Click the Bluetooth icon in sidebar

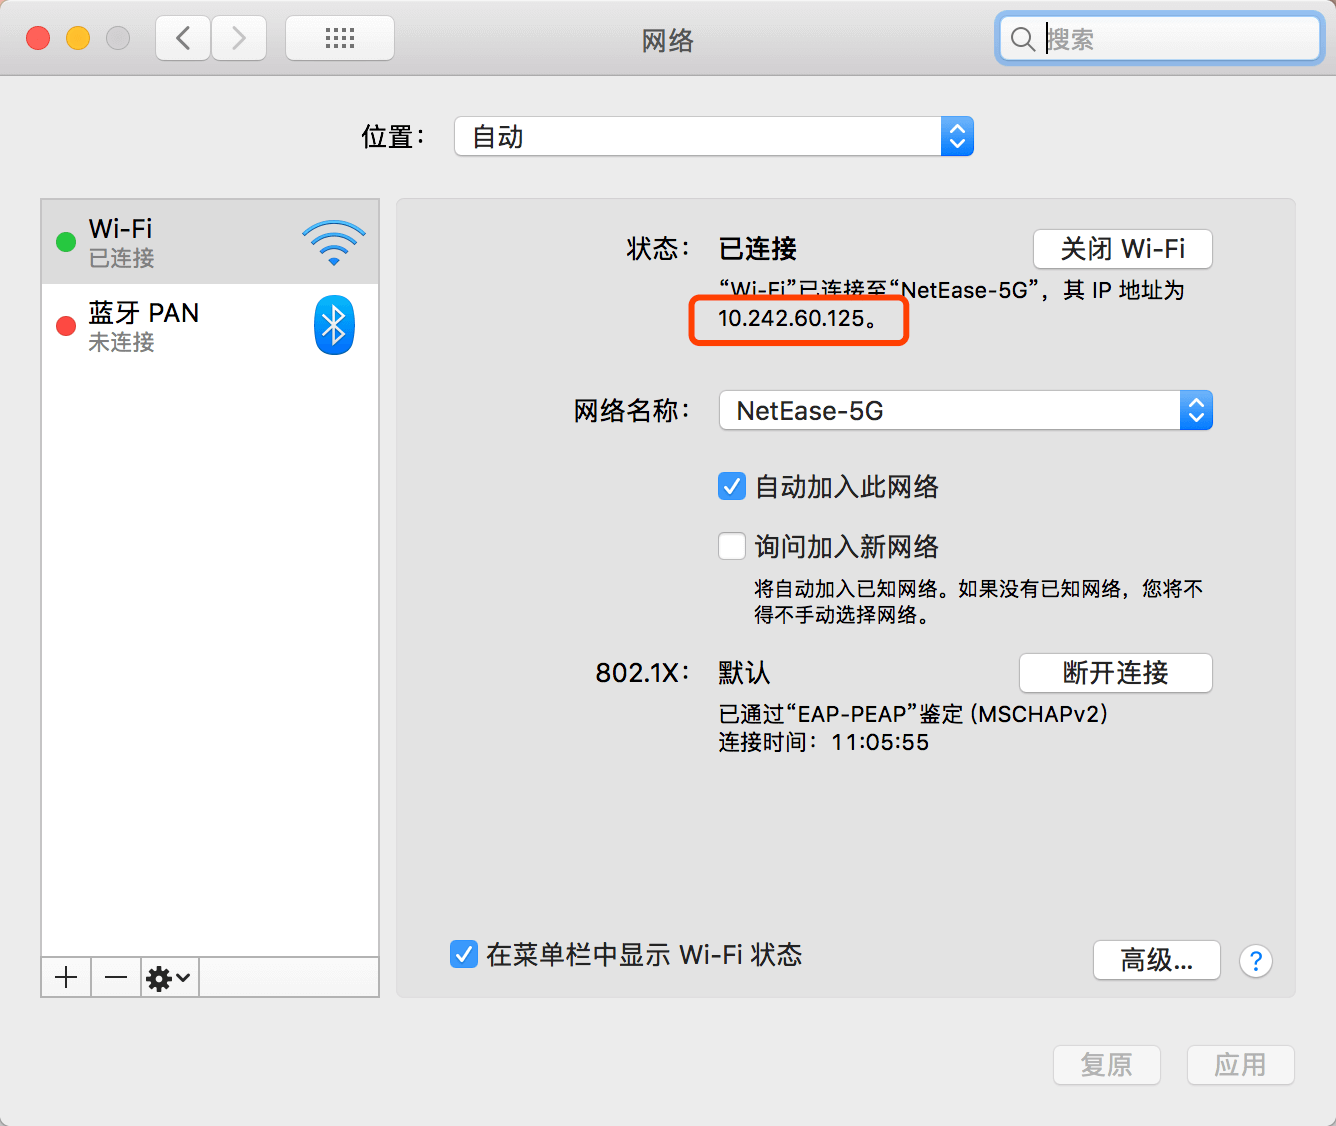(x=334, y=325)
